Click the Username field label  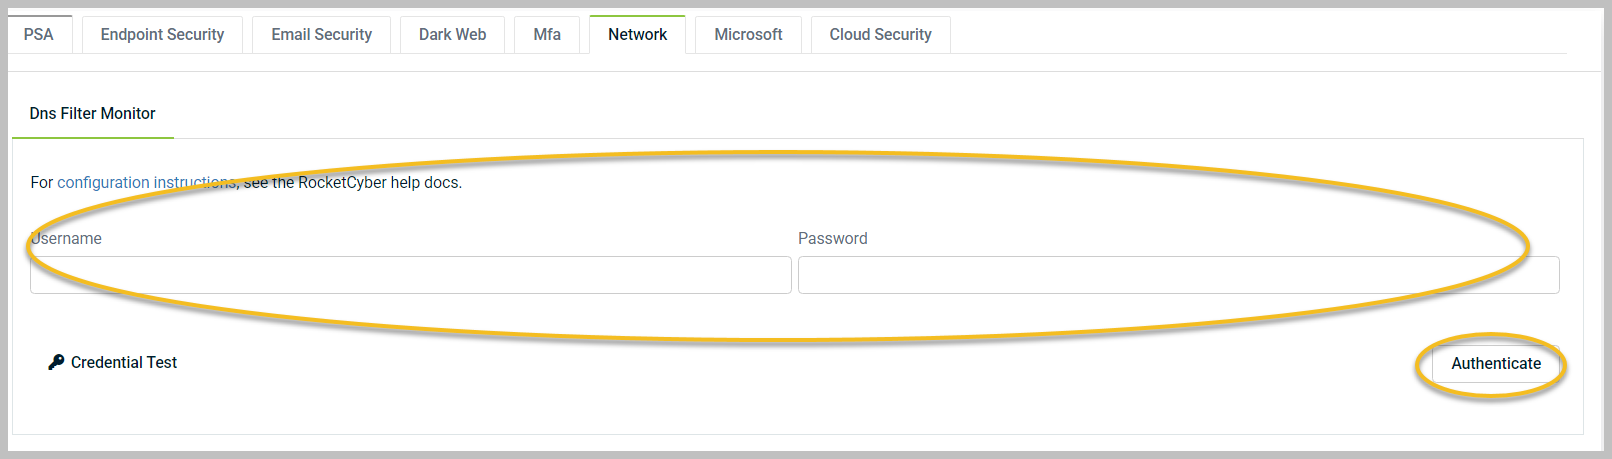[66, 238]
